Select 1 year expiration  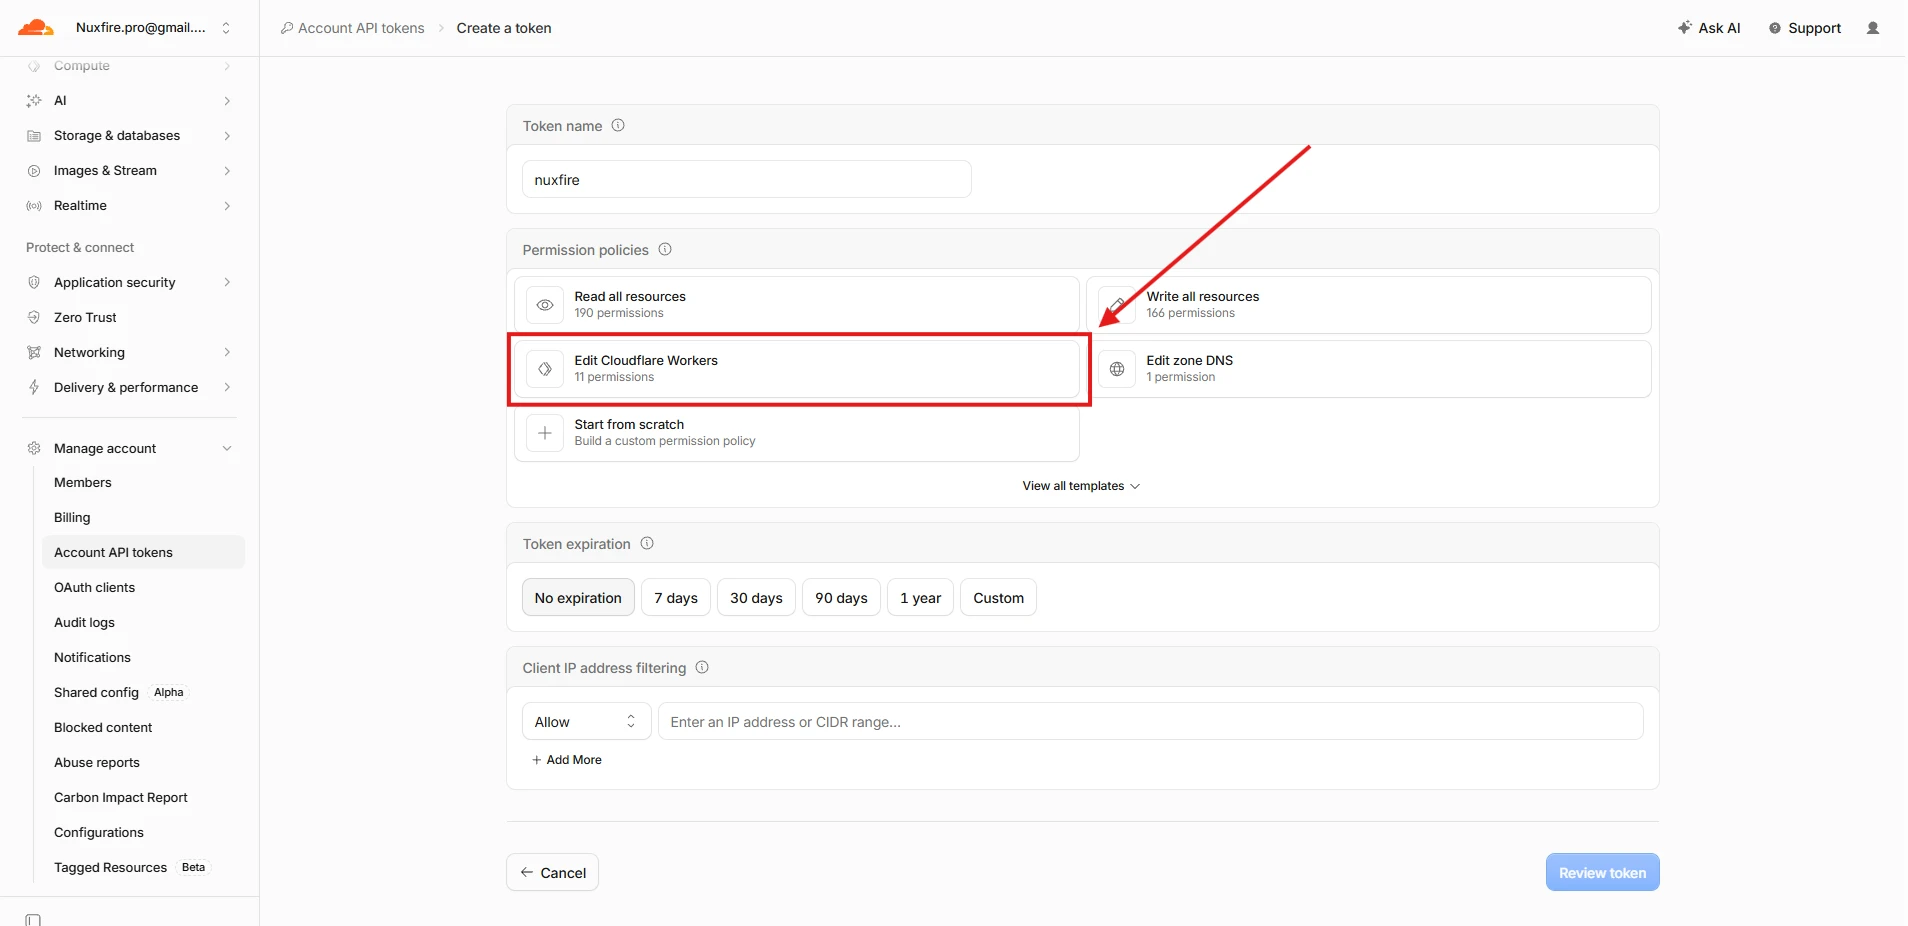(x=920, y=598)
